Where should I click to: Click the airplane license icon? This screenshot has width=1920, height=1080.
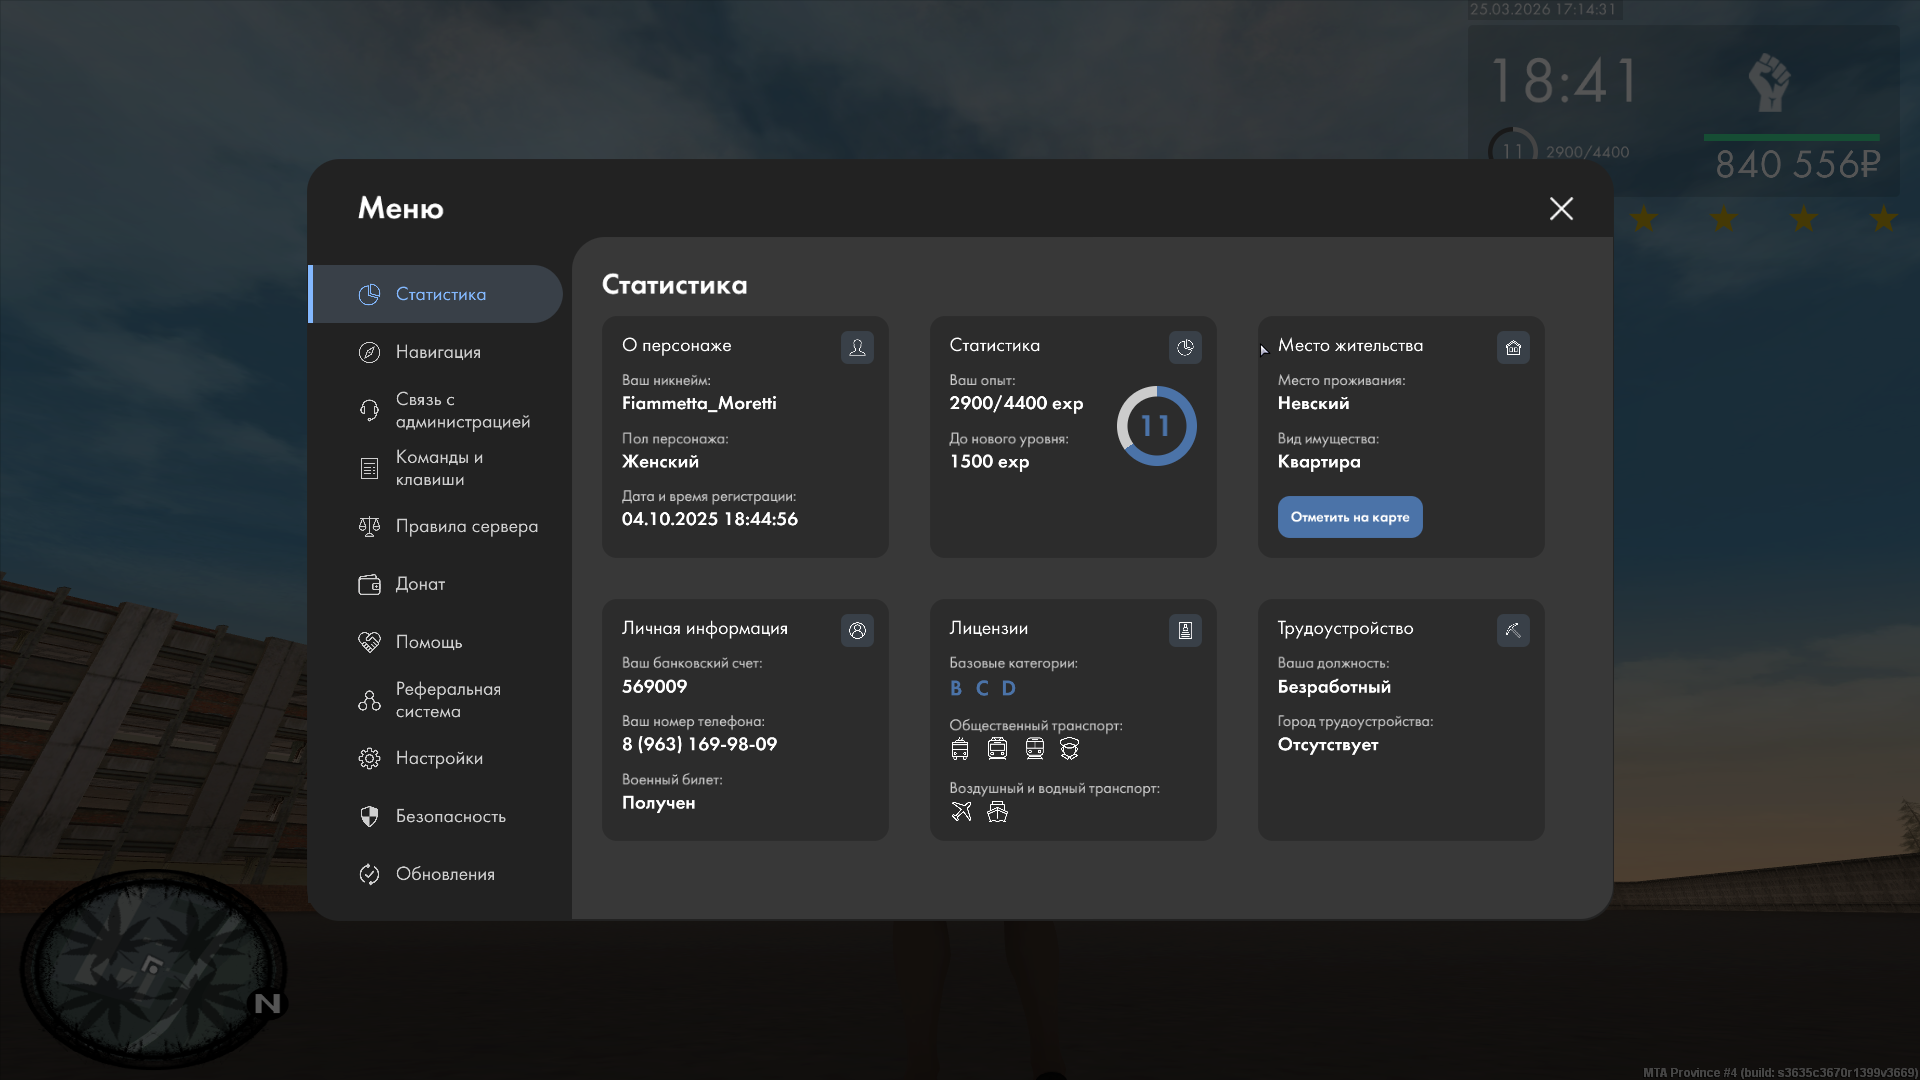961,812
